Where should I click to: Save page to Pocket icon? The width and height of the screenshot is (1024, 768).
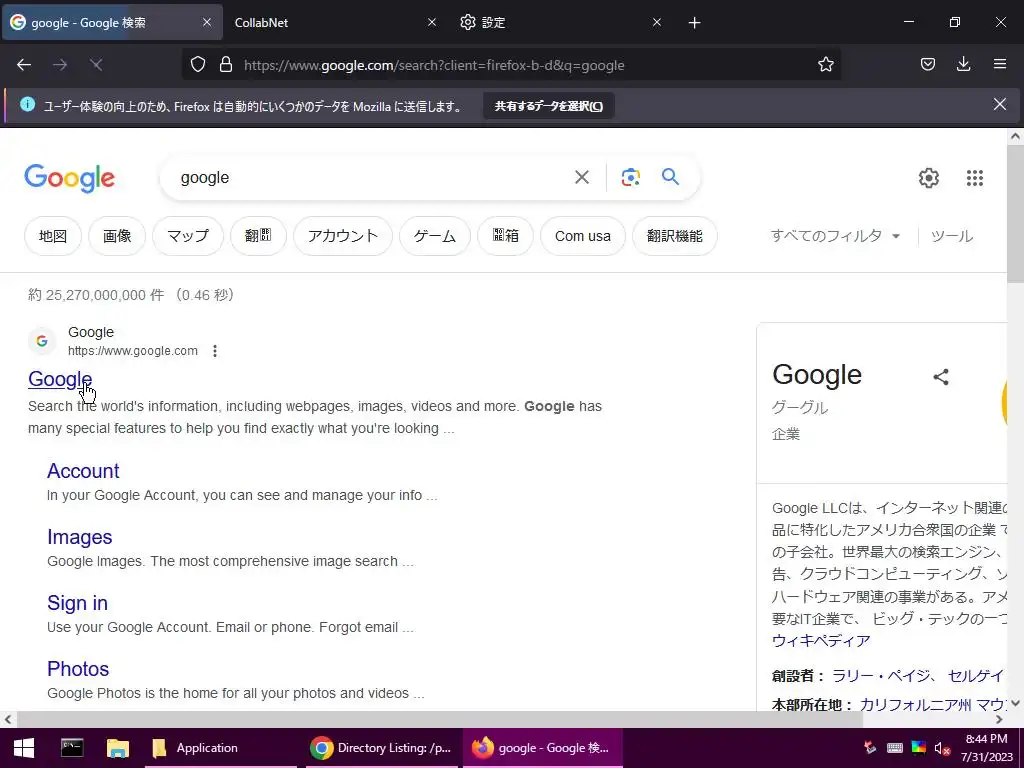click(927, 65)
